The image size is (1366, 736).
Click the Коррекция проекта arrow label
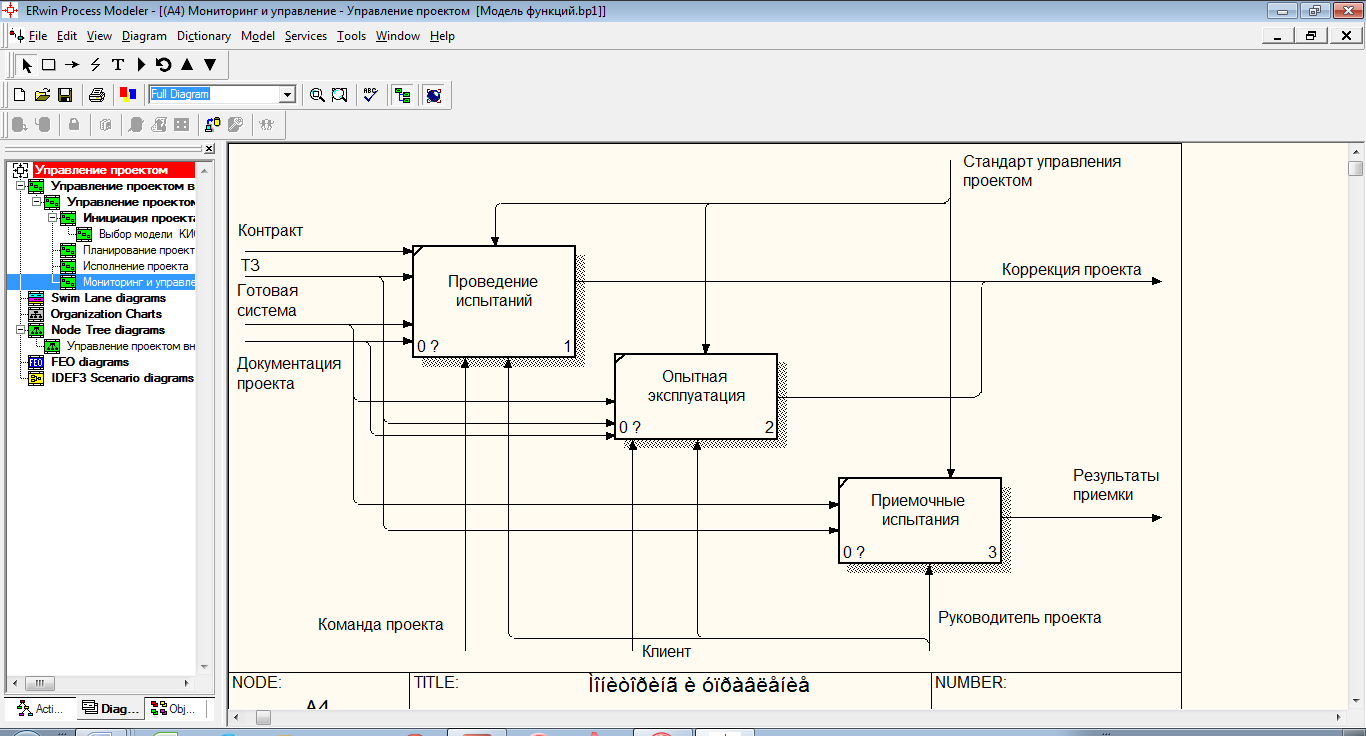tap(1071, 270)
